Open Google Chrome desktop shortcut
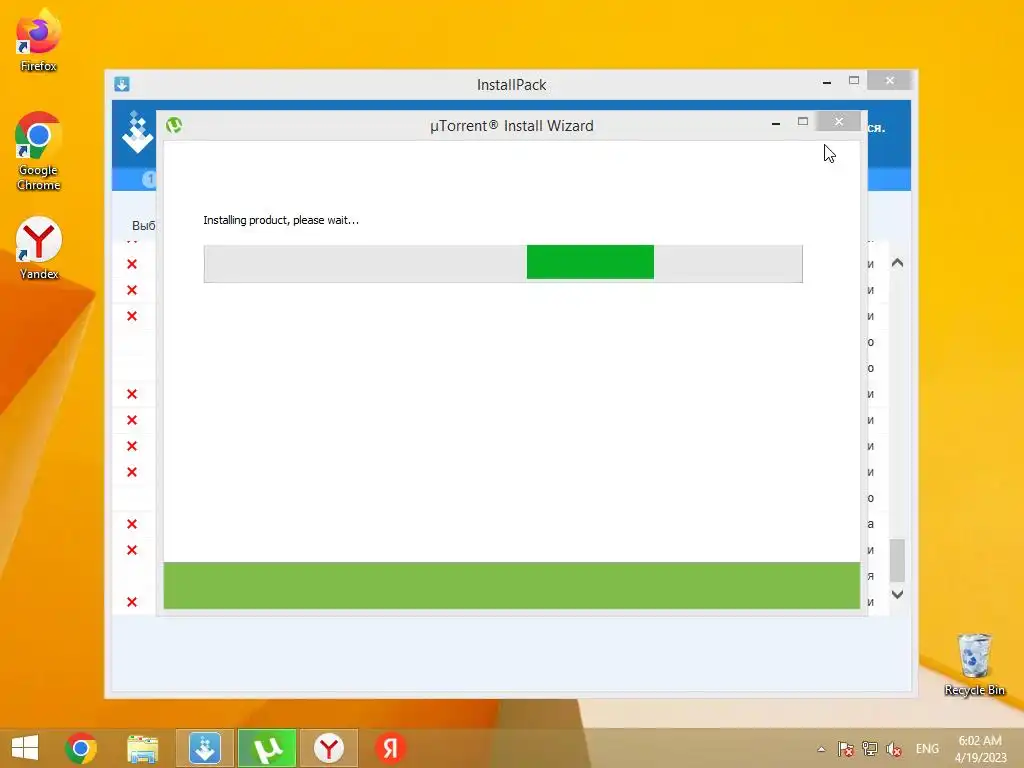Screen dimensions: 1024x768 pyautogui.click(x=38, y=152)
